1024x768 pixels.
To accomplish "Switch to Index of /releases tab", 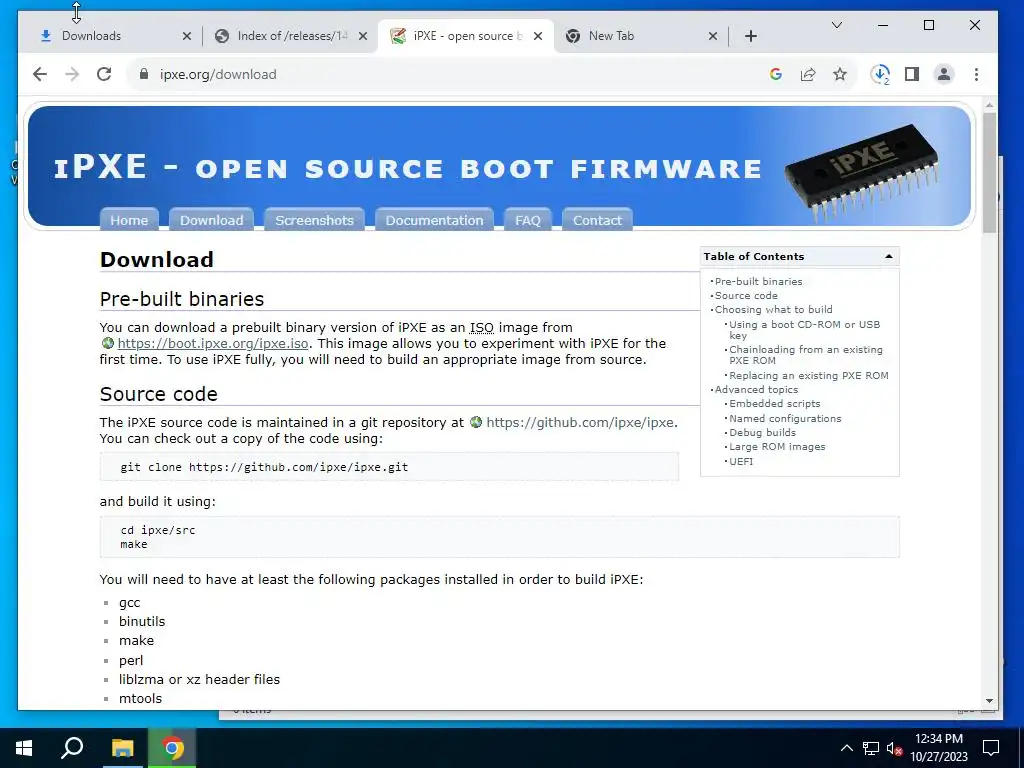I will tap(290, 37).
